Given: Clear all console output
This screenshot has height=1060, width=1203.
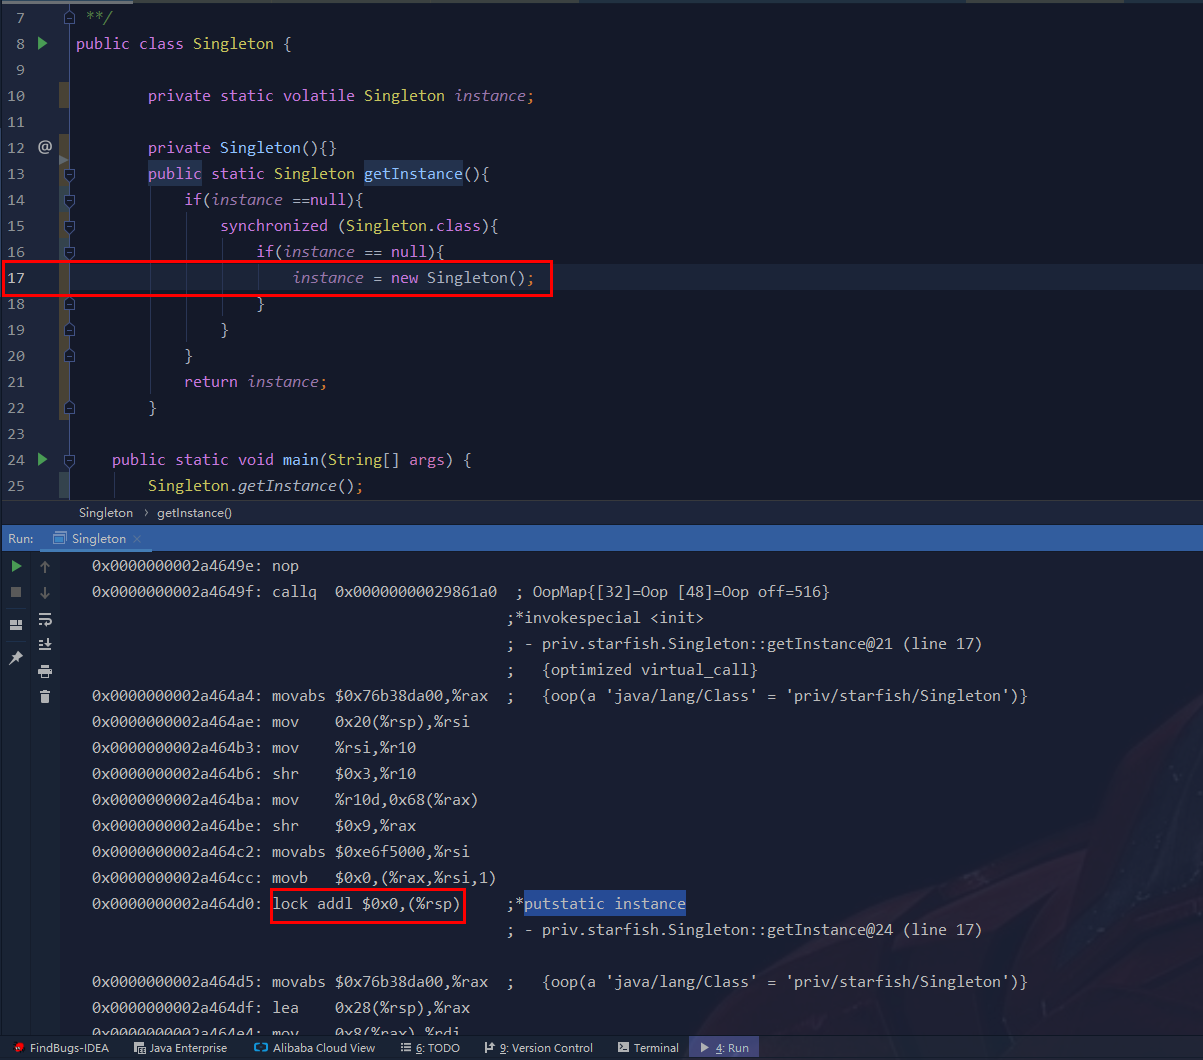Looking at the screenshot, I should pos(45,697).
